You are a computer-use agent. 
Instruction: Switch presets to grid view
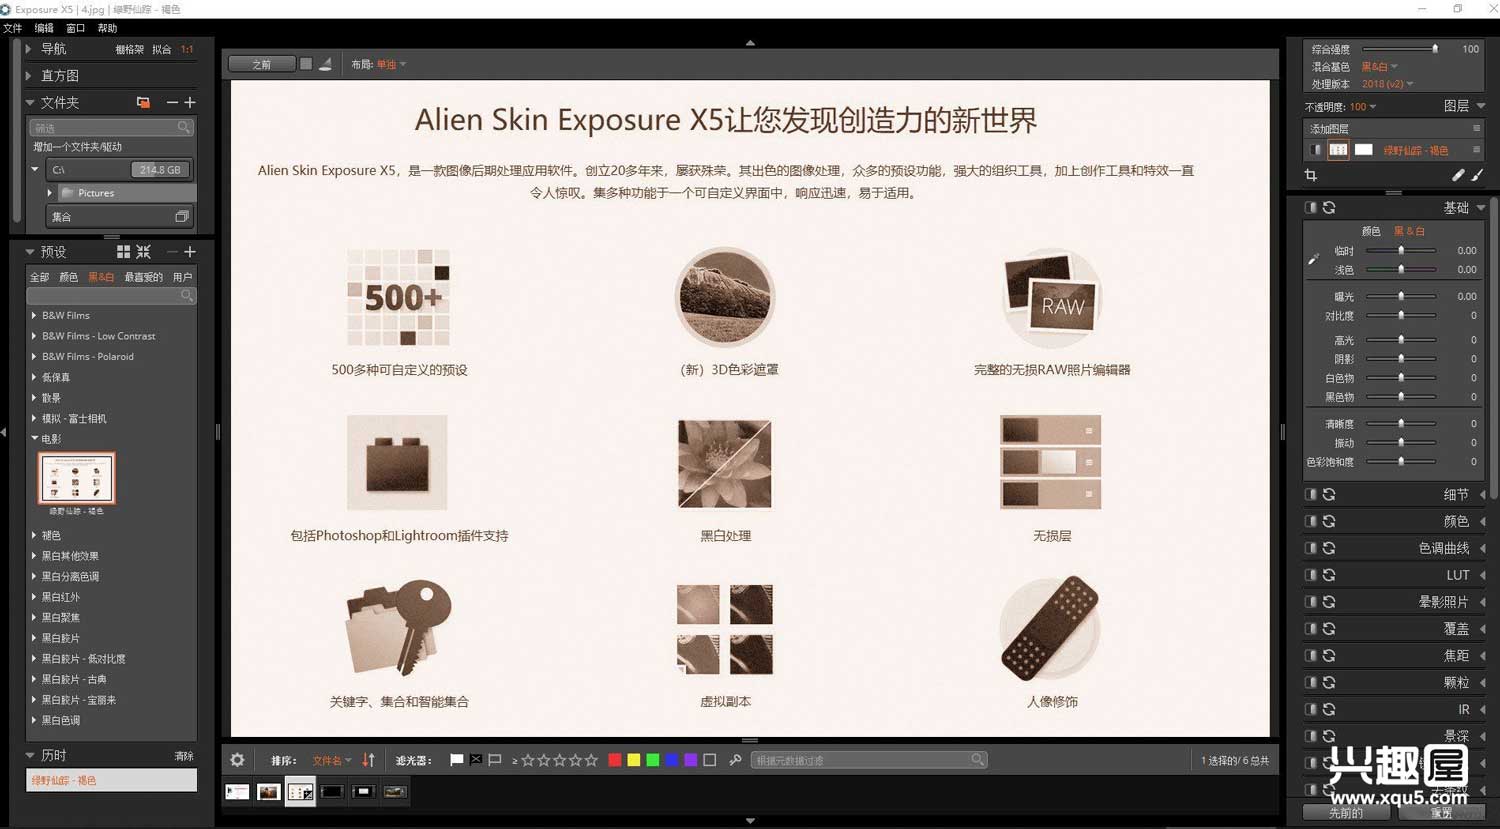123,252
